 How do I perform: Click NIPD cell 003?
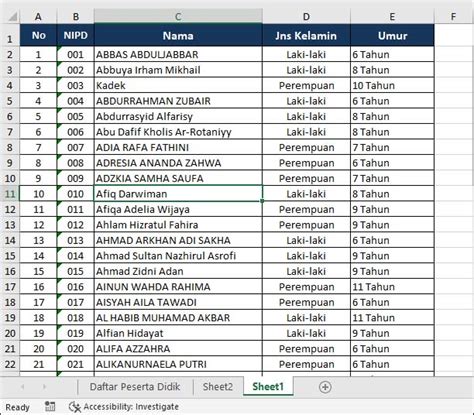[76, 85]
